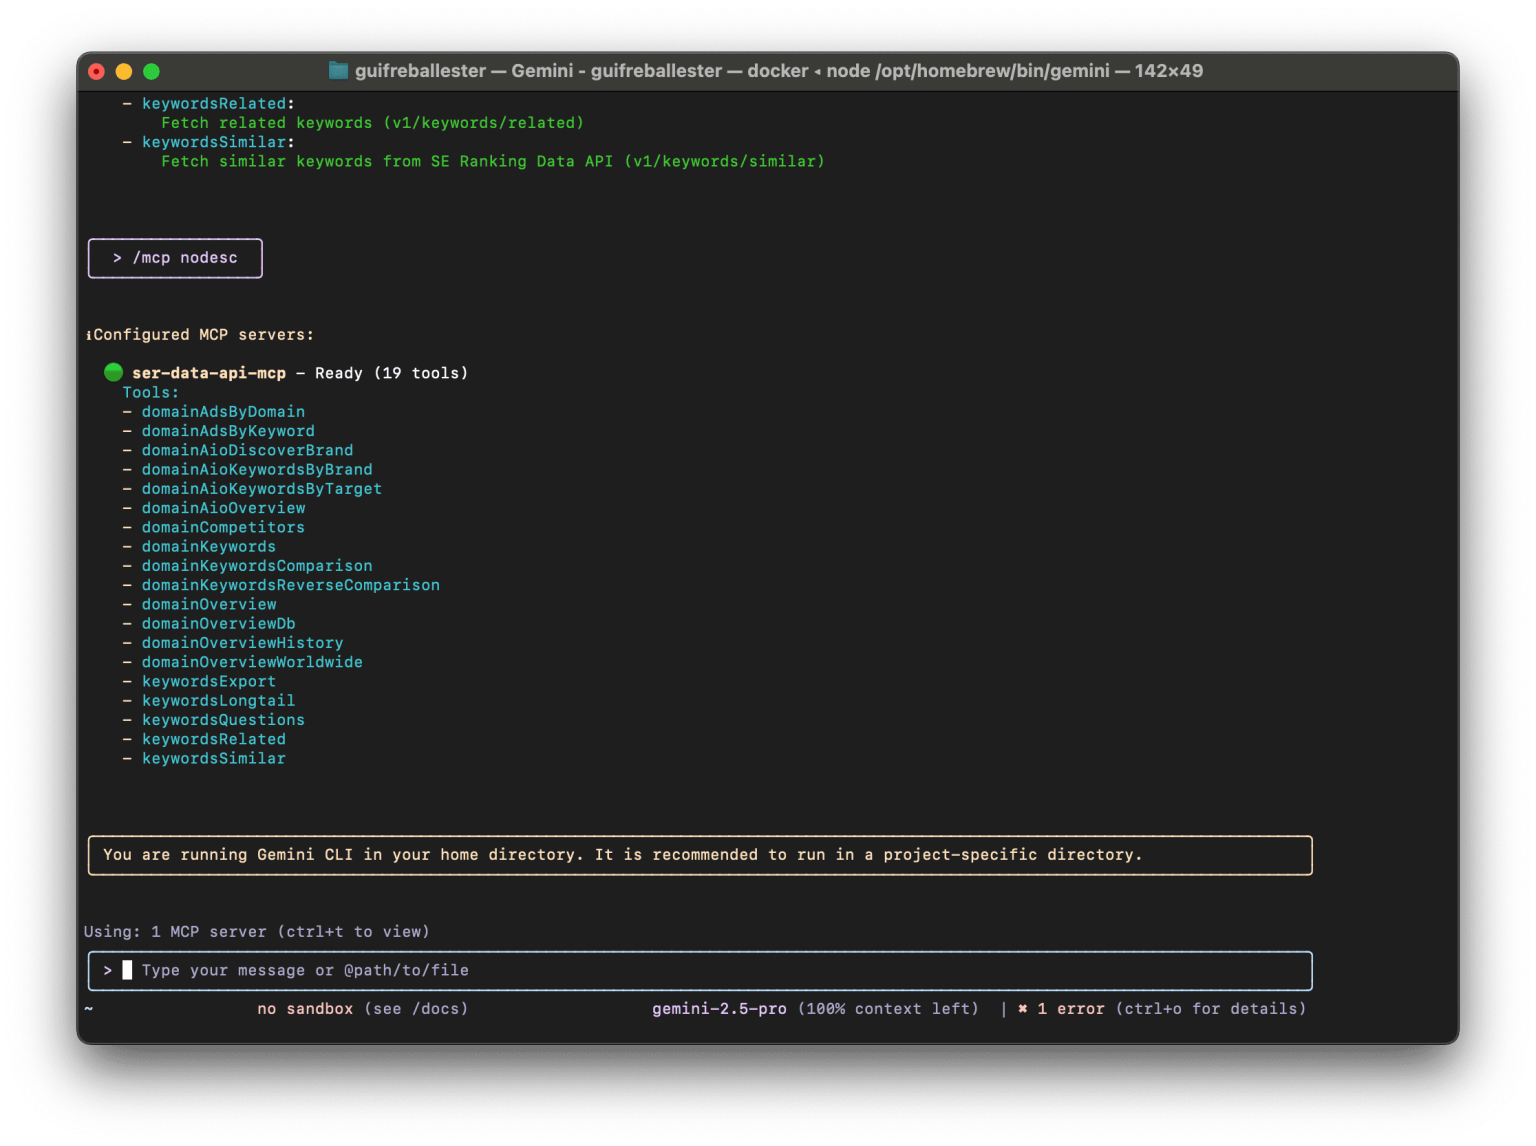Click the /mcp nodesc command box

(175, 257)
